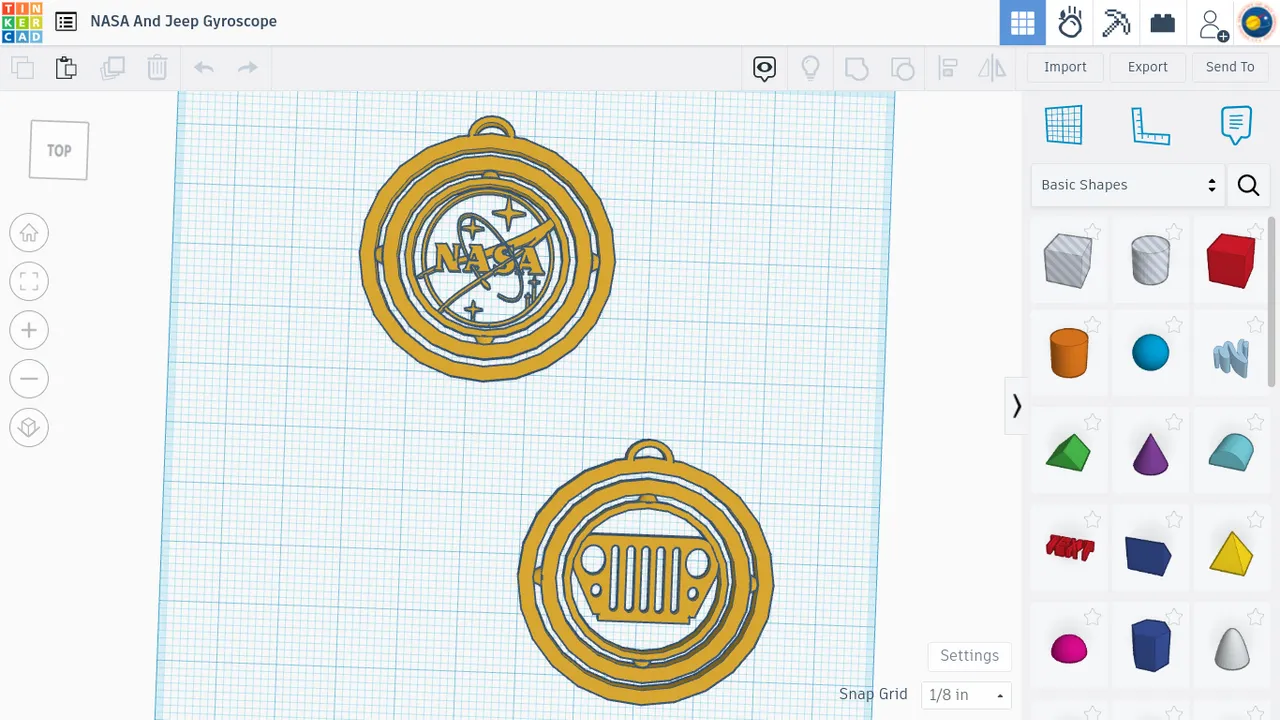The image size is (1280, 720).
Task: Select the Ruler tool icon
Action: pyautogui.click(x=1150, y=125)
